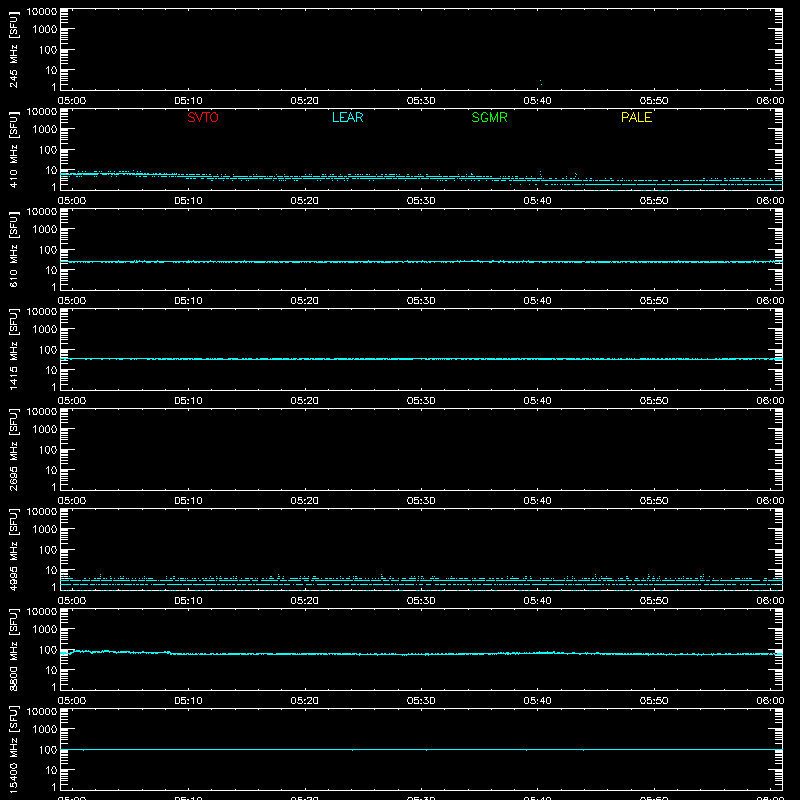Viewport: 800px width, 800px height.
Task: Click 05:10 time label under 1415 MHz panel
Action: (188, 401)
